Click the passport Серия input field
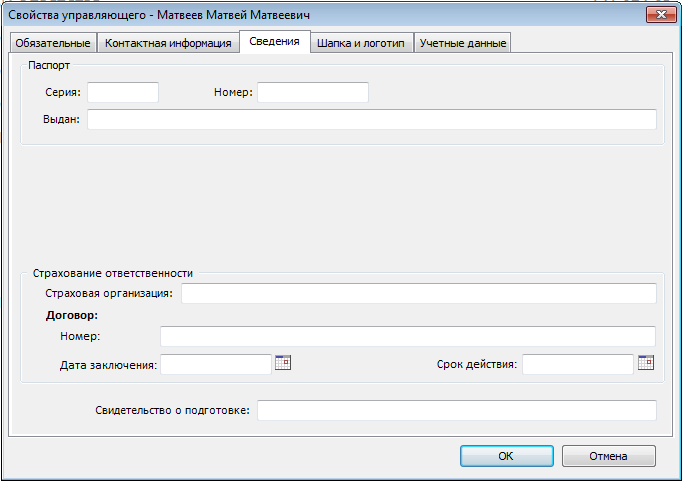683x482 pixels. [123, 92]
